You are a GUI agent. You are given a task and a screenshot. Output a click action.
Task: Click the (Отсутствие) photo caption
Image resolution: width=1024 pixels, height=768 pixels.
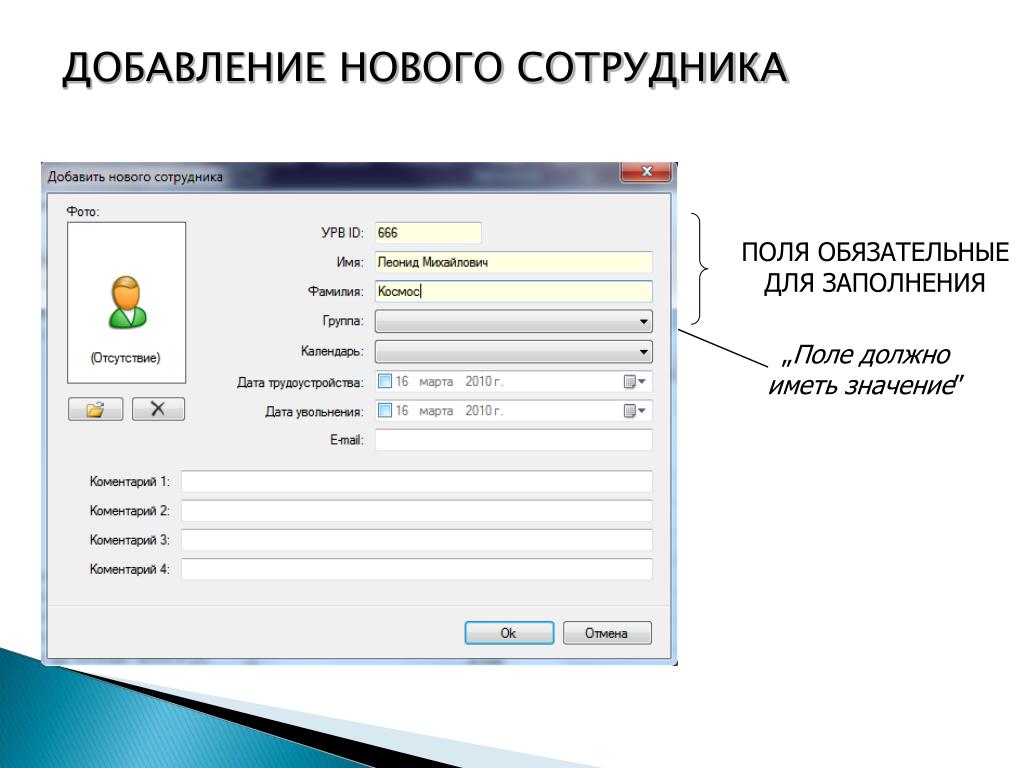125,358
